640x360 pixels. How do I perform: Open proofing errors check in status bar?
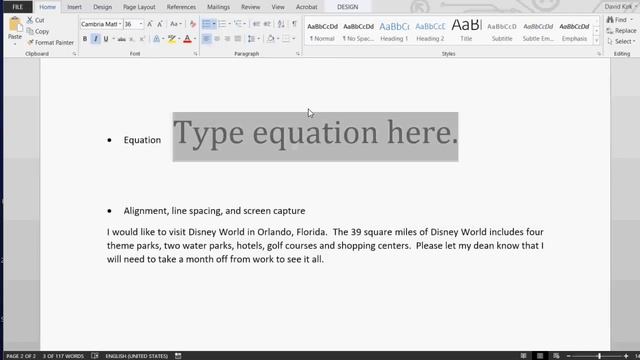(95, 356)
